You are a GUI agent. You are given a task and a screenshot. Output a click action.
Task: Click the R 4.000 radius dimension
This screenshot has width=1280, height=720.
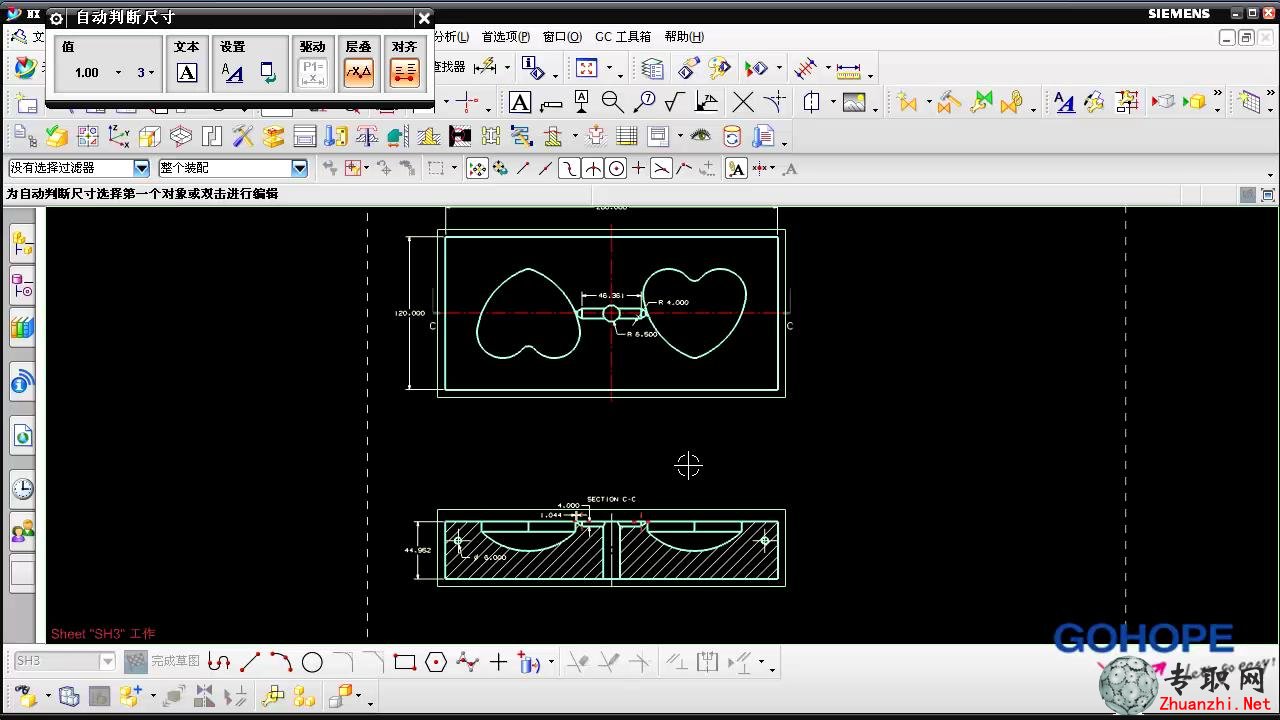coord(673,302)
